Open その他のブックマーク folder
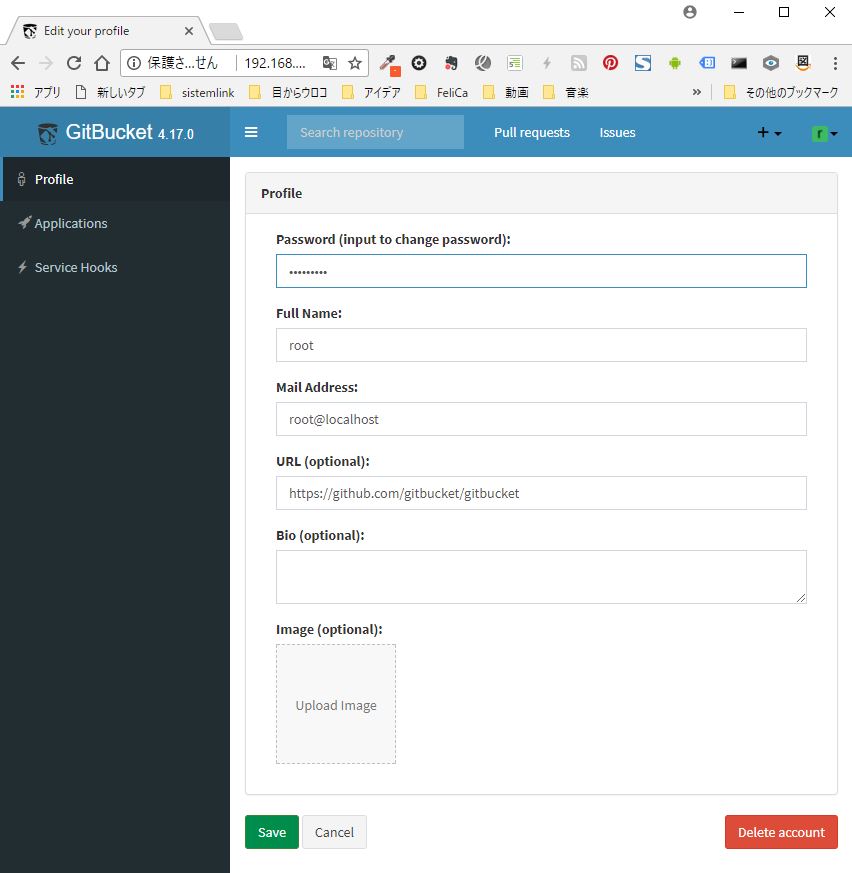The width and height of the screenshot is (852, 873). (x=781, y=92)
